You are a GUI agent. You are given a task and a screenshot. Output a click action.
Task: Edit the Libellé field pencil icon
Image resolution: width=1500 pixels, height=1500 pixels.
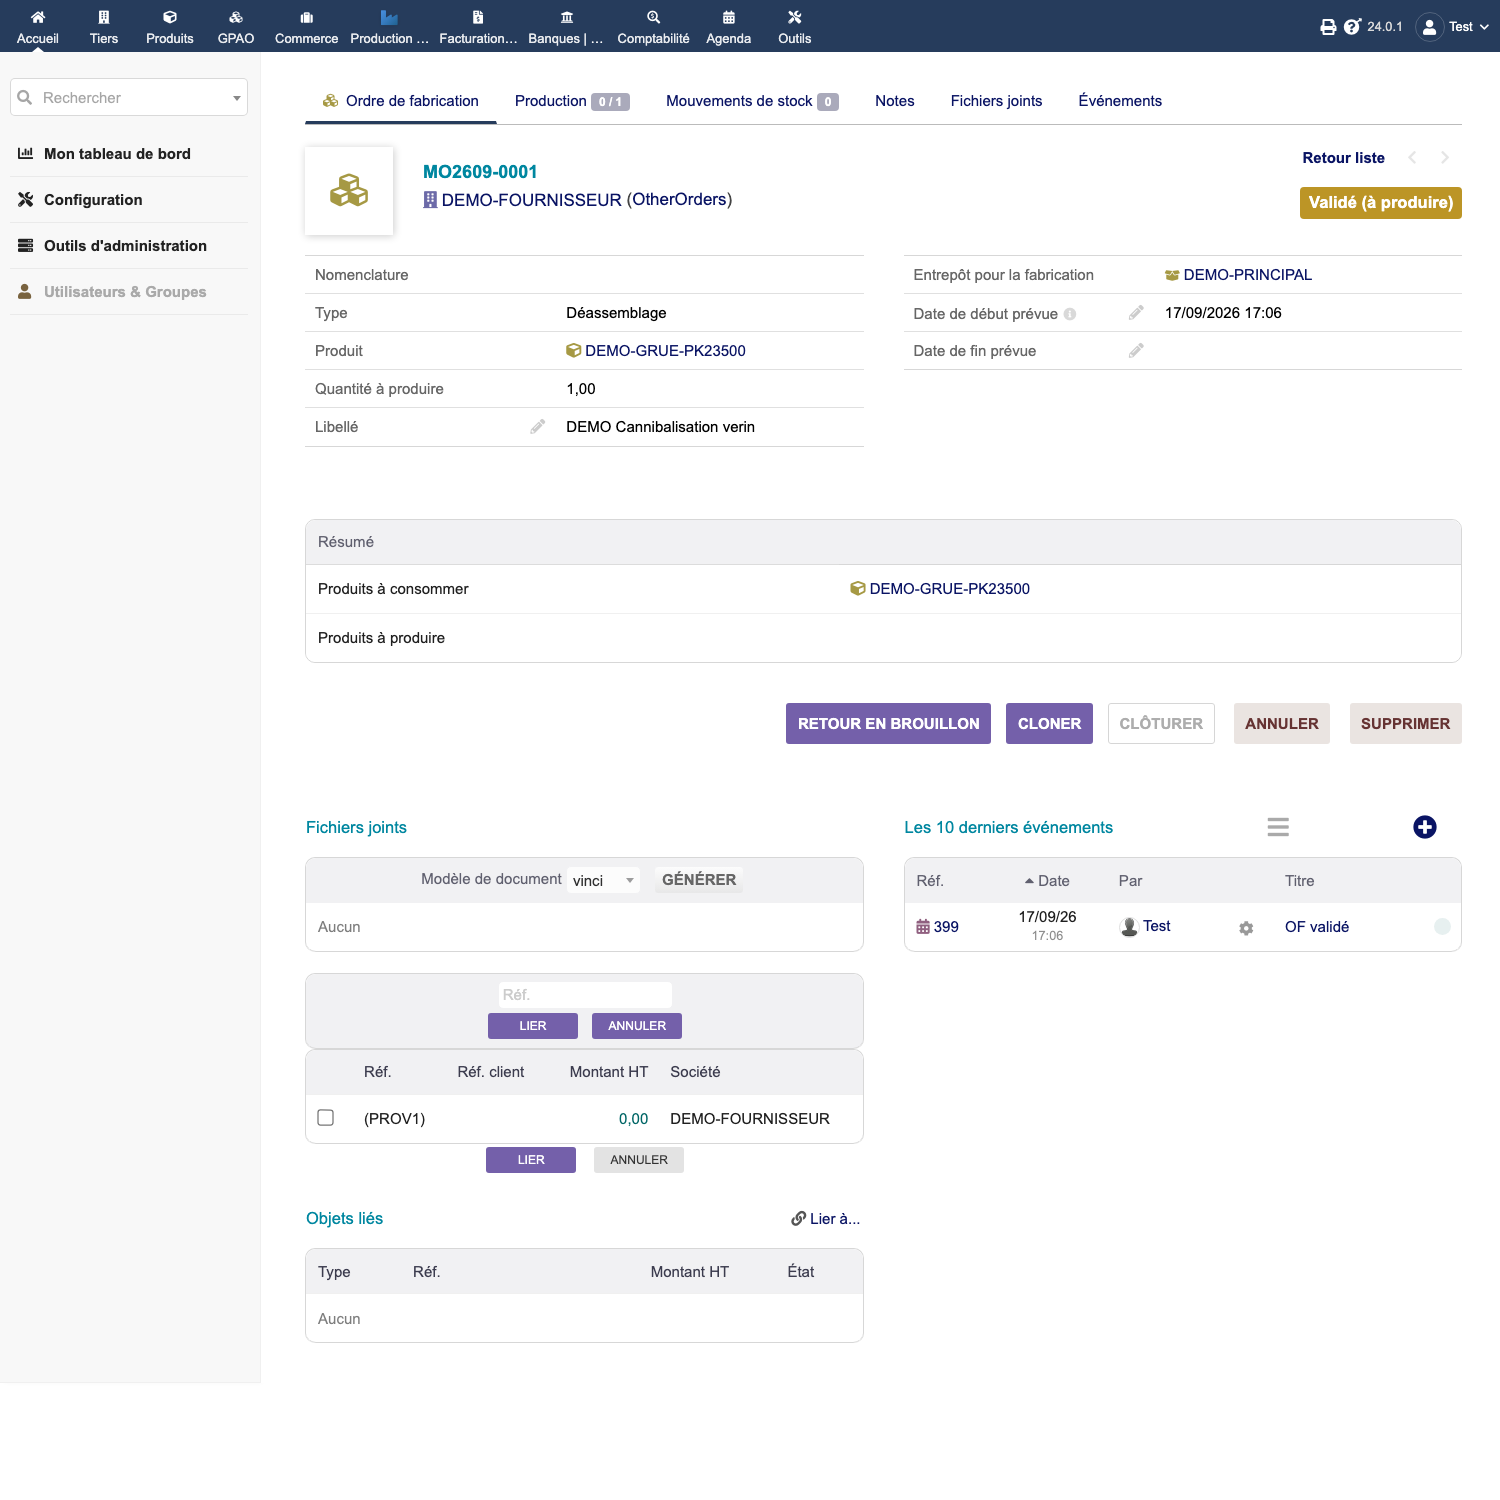click(x=538, y=427)
